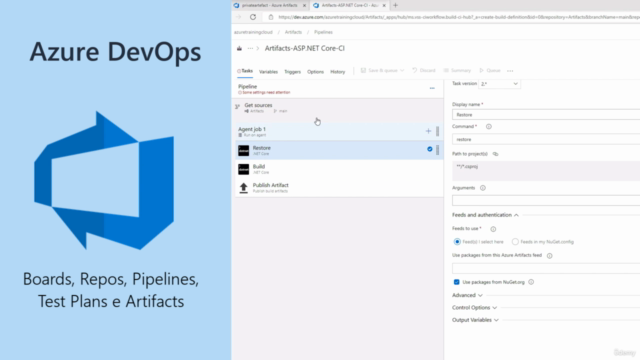Image resolution: width=640 pixels, height=360 pixels.
Task: Click the Build task dotnet icon
Action: [244, 169]
